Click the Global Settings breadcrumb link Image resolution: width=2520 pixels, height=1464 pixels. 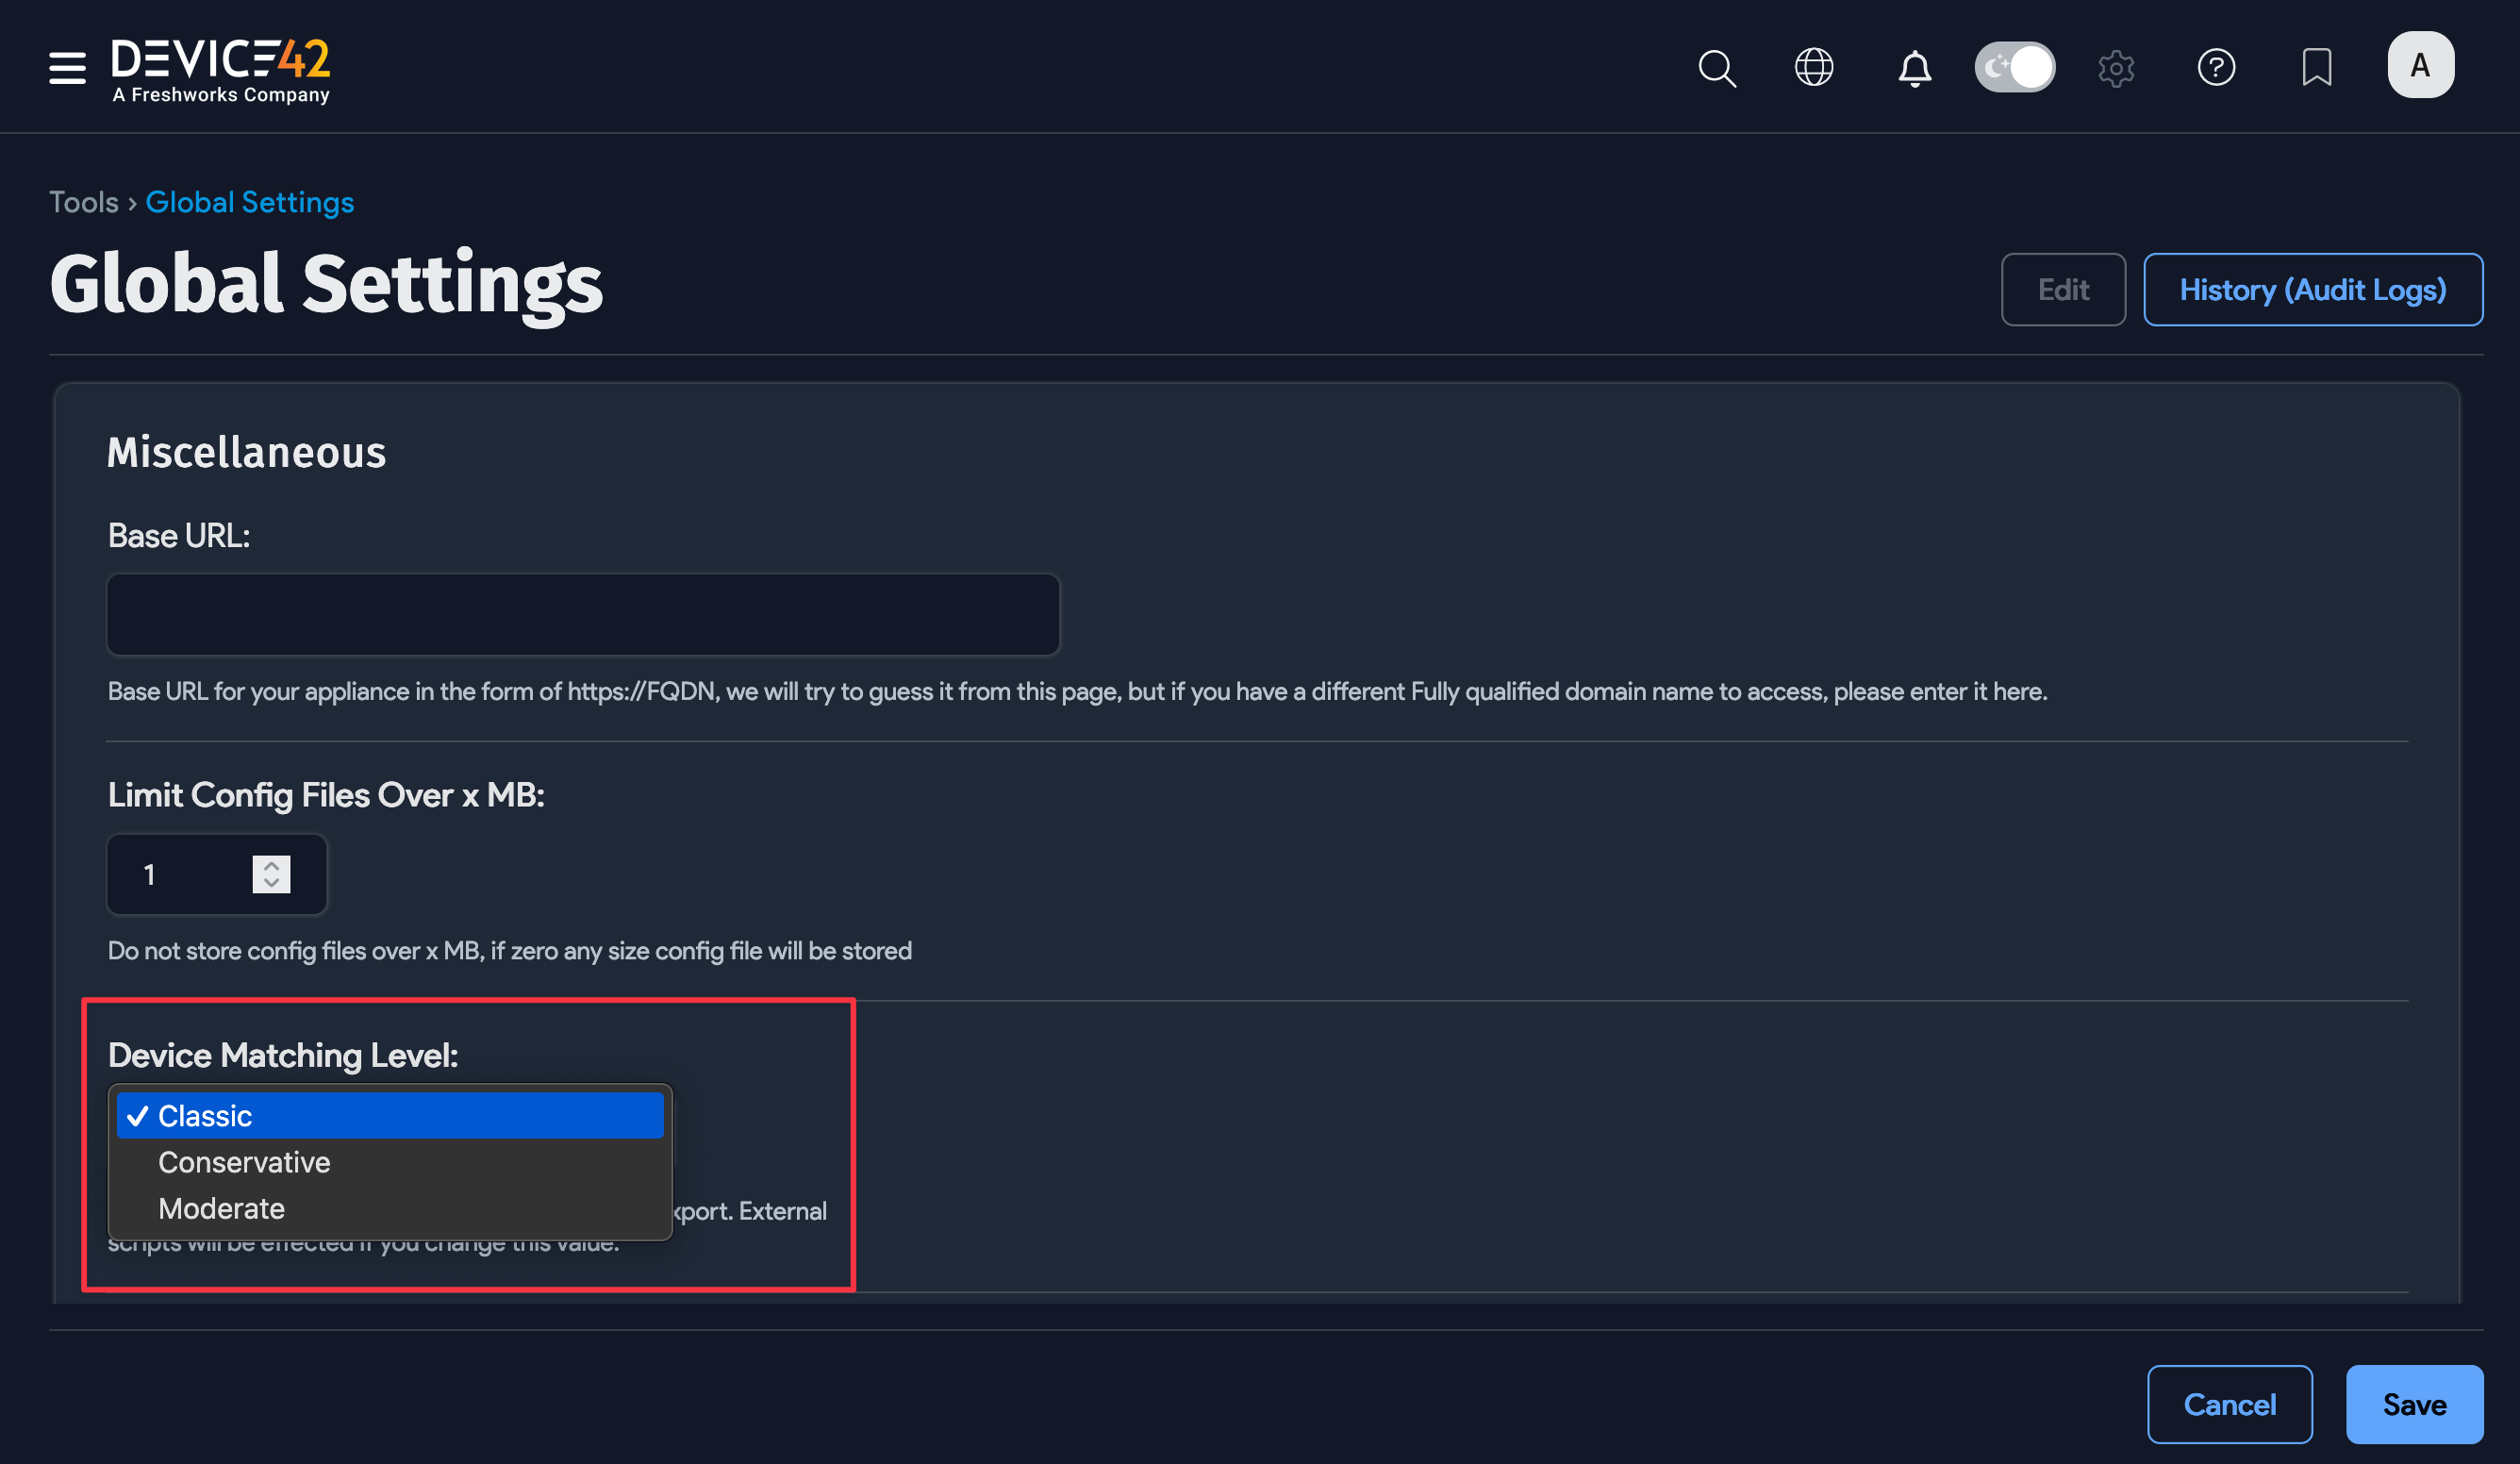[249, 202]
